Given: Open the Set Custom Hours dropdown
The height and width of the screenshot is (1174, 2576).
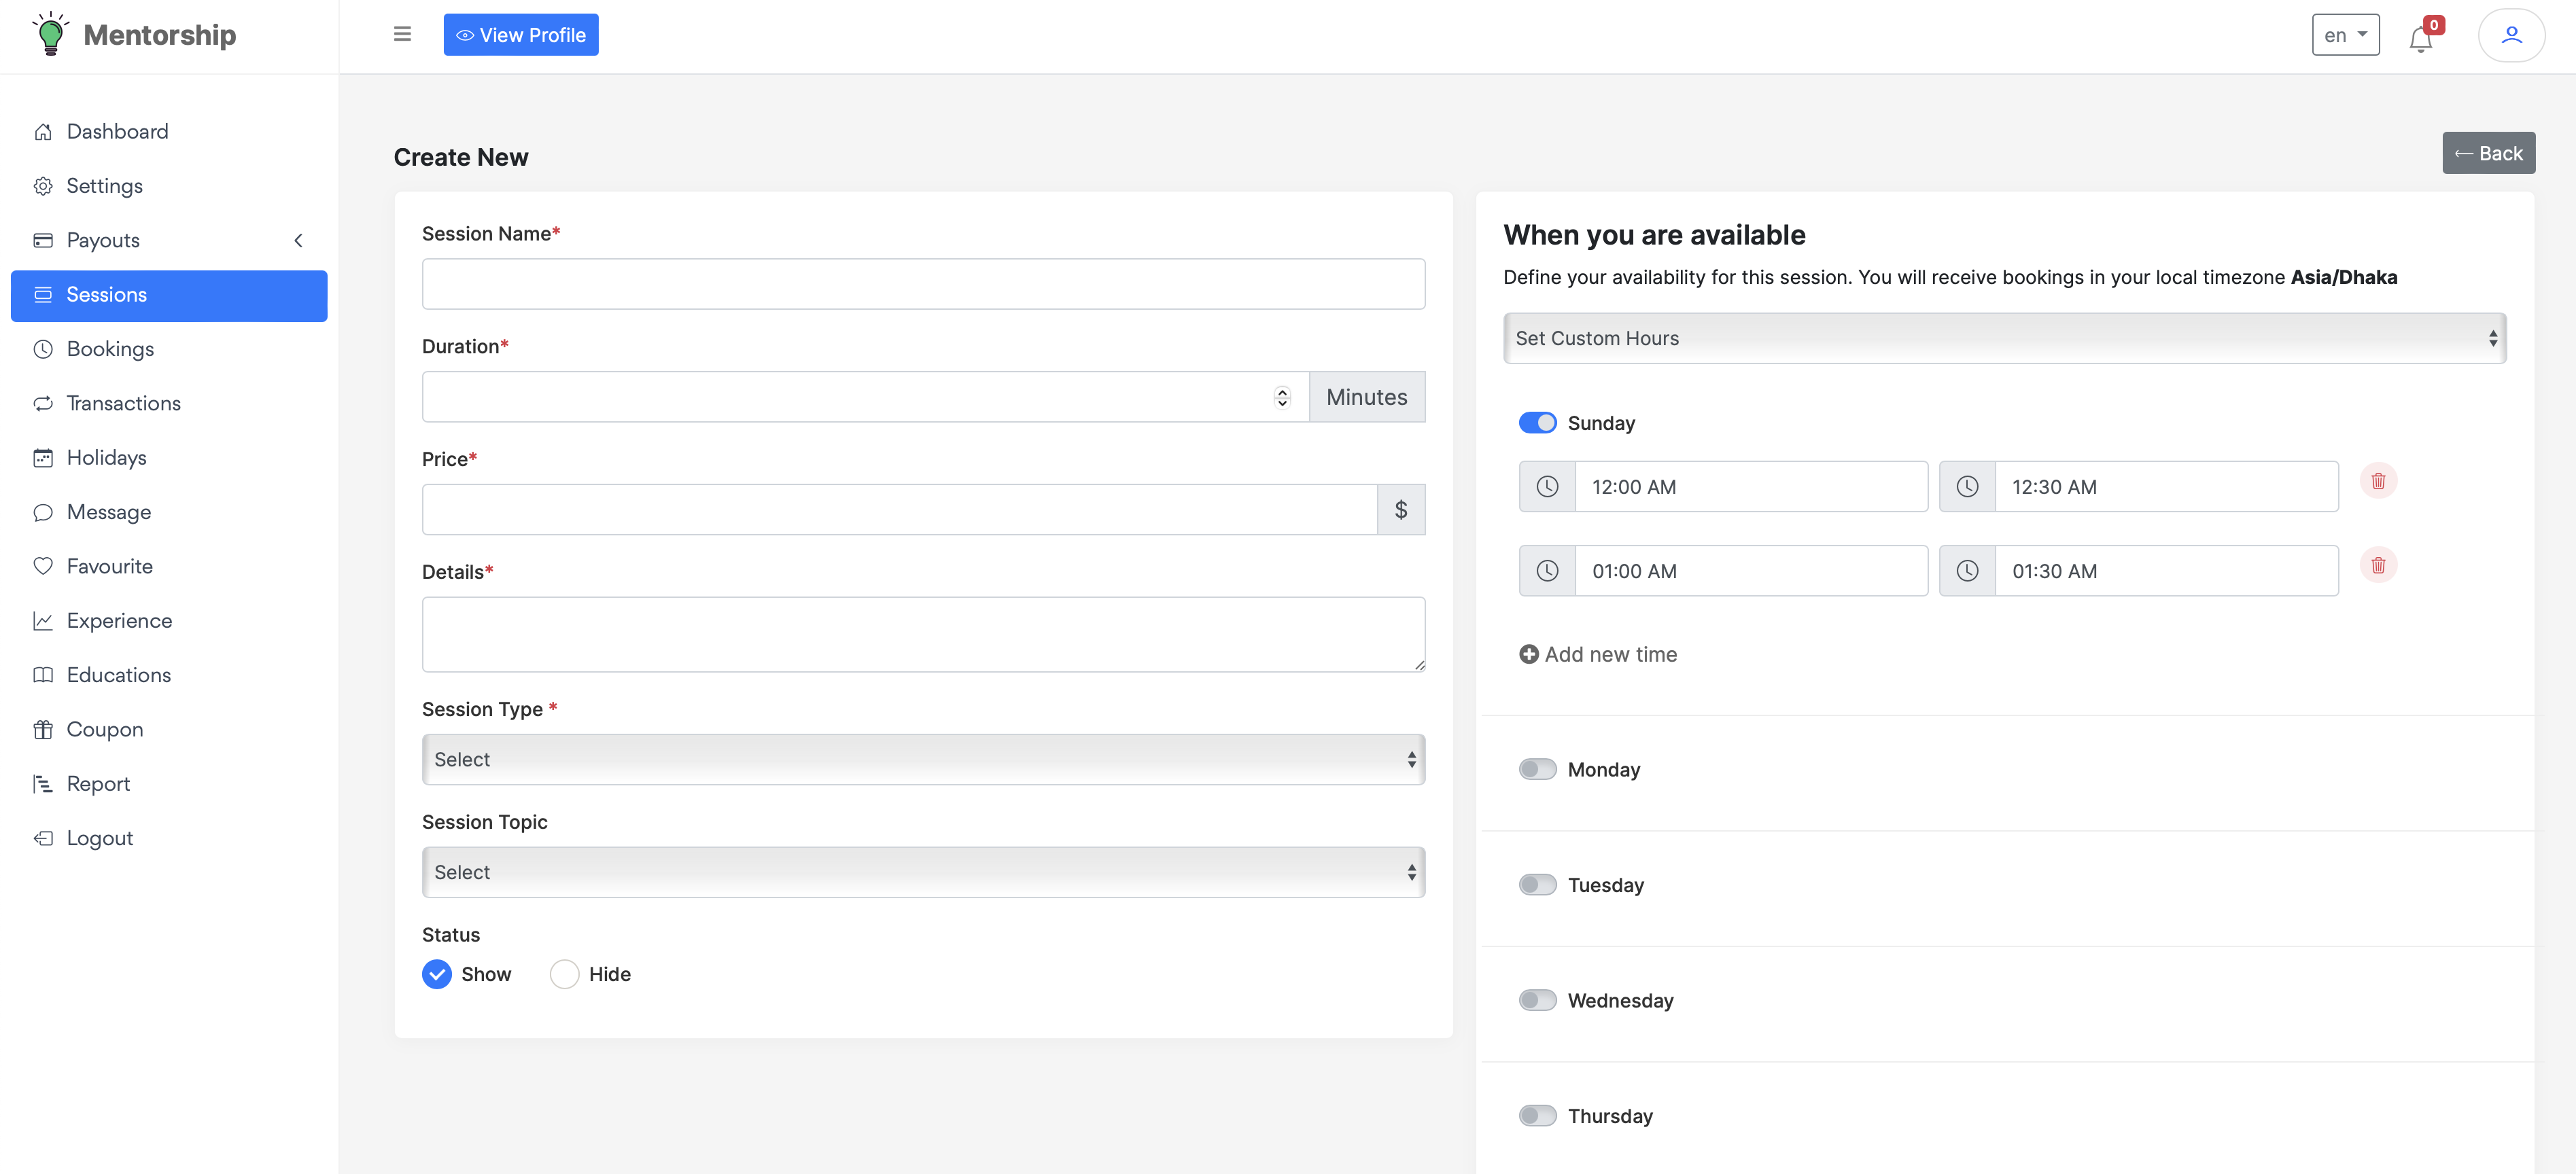Looking at the screenshot, I should pos(2004,338).
